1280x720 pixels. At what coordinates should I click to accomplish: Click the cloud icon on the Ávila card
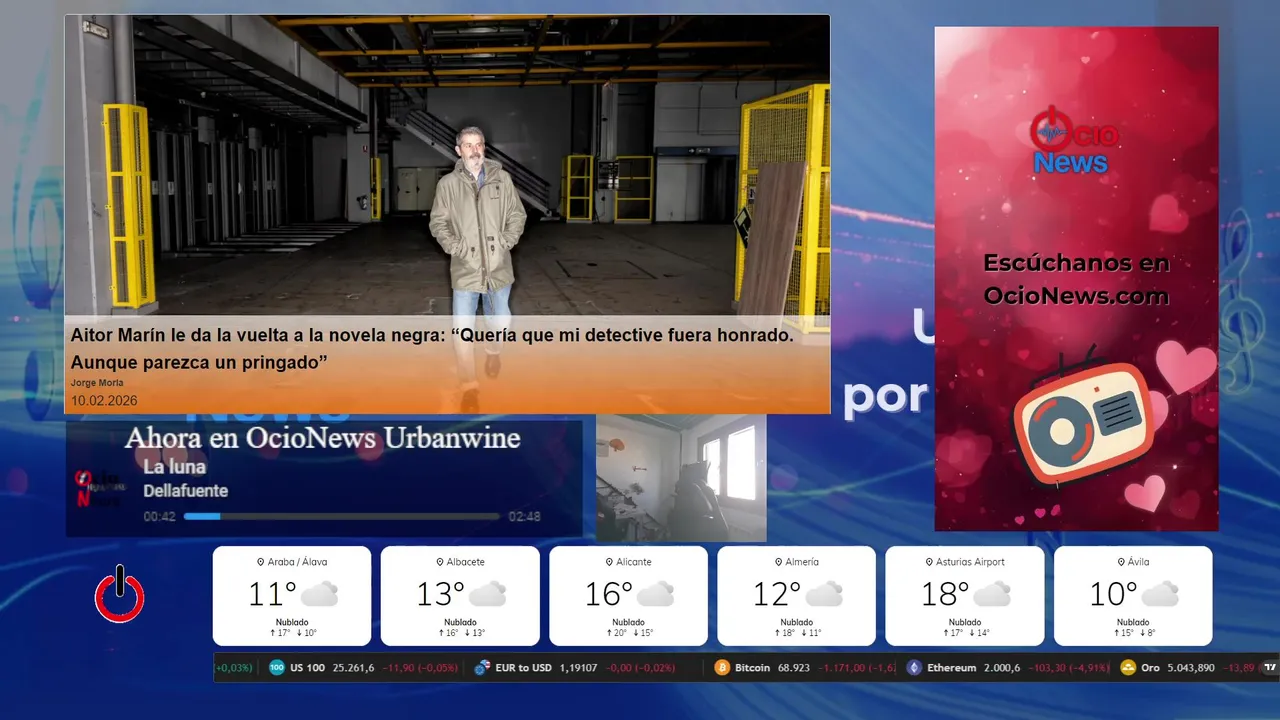(x=1160, y=595)
